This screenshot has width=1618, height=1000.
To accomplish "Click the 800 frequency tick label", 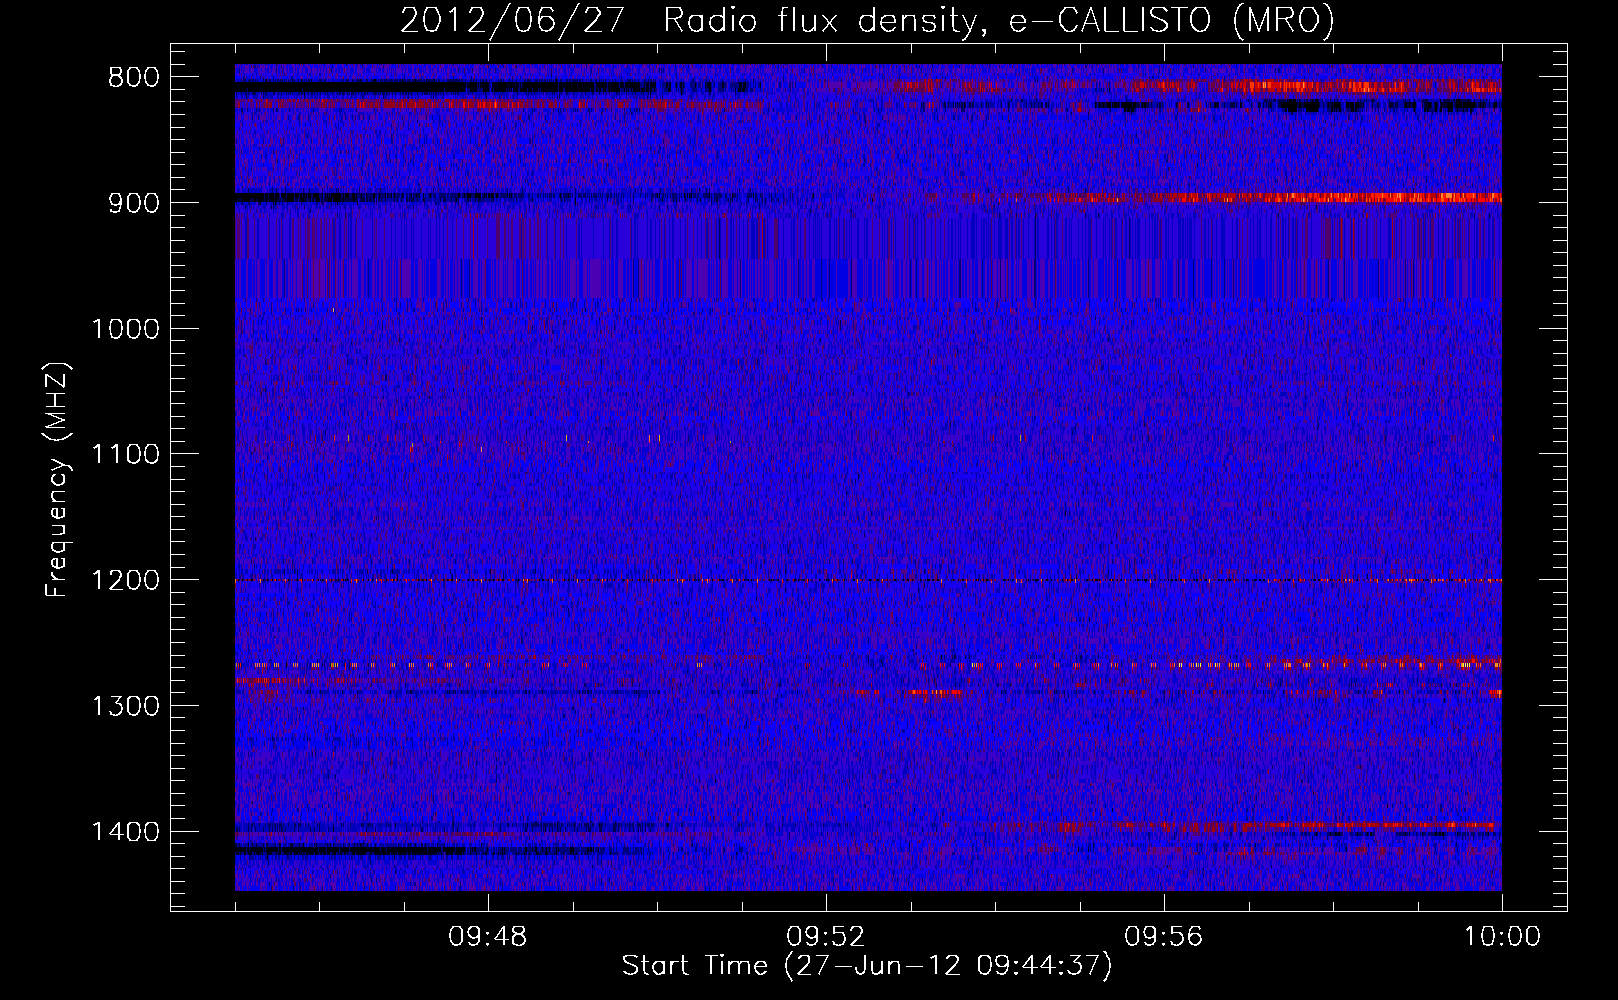I will (133, 78).
